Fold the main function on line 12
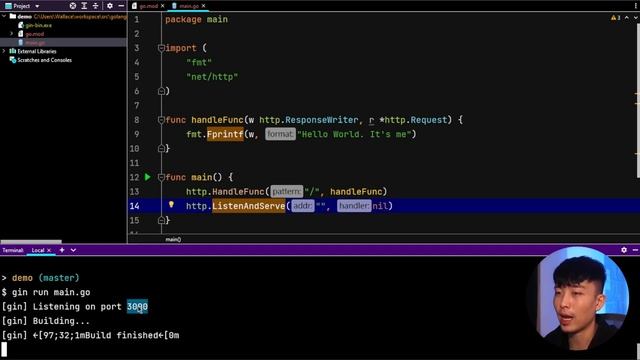The image size is (640, 360). coord(161,177)
